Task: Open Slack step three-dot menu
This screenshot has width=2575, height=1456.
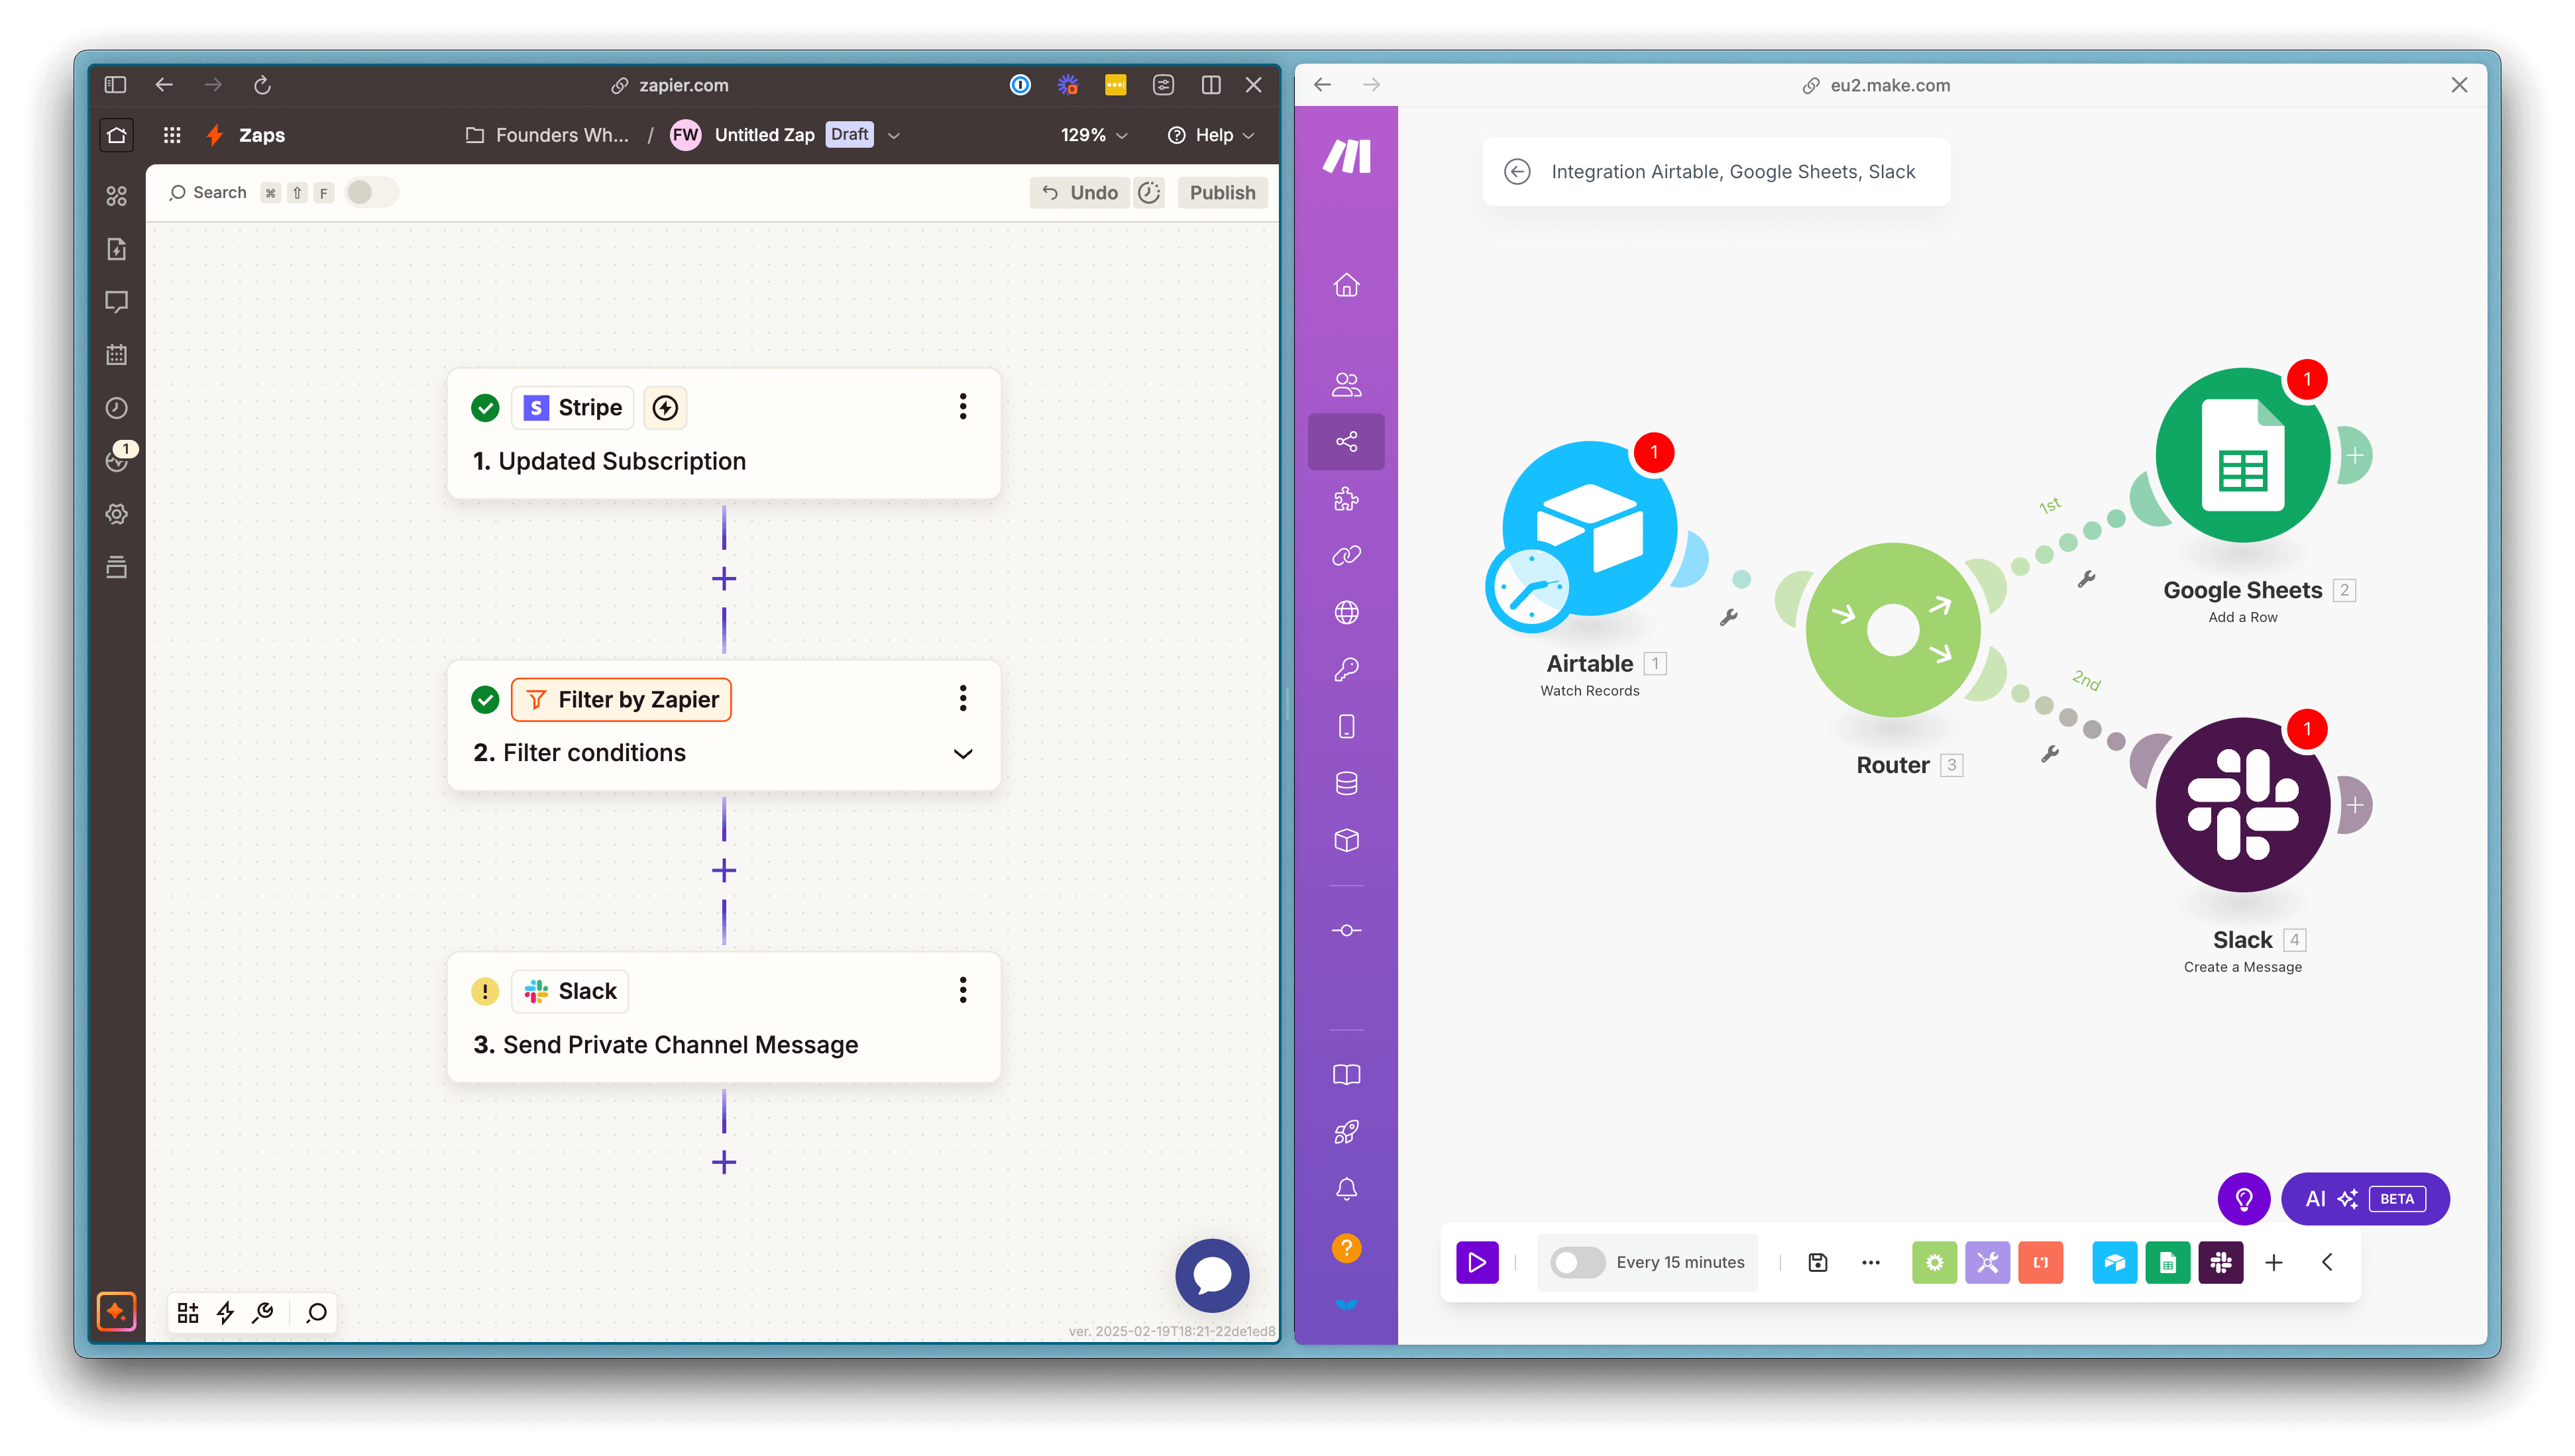Action: pyautogui.click(x=962, y=990)
